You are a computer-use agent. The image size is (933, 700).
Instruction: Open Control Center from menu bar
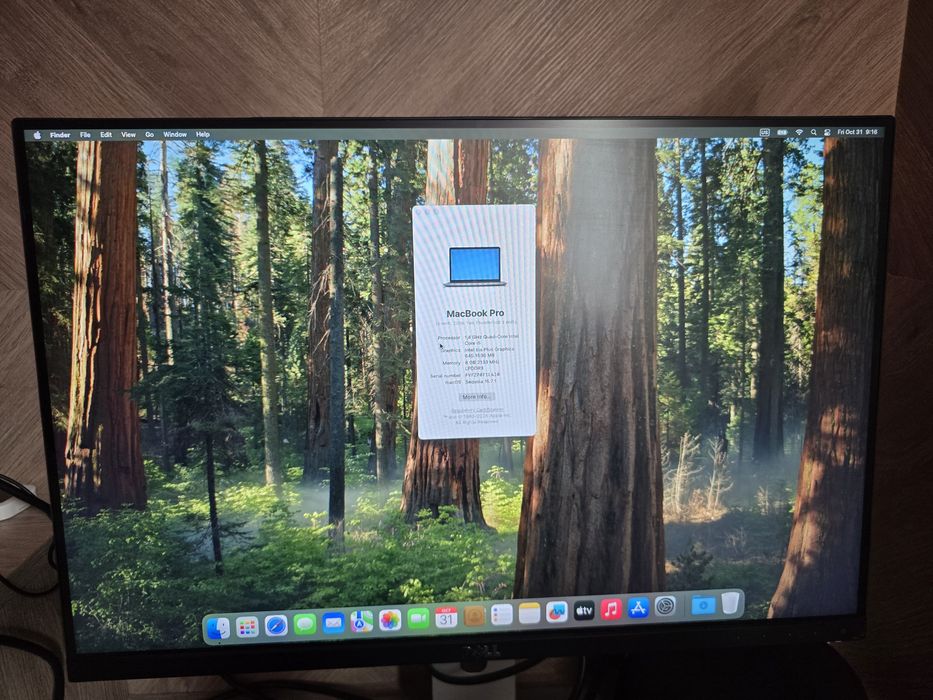827,132
